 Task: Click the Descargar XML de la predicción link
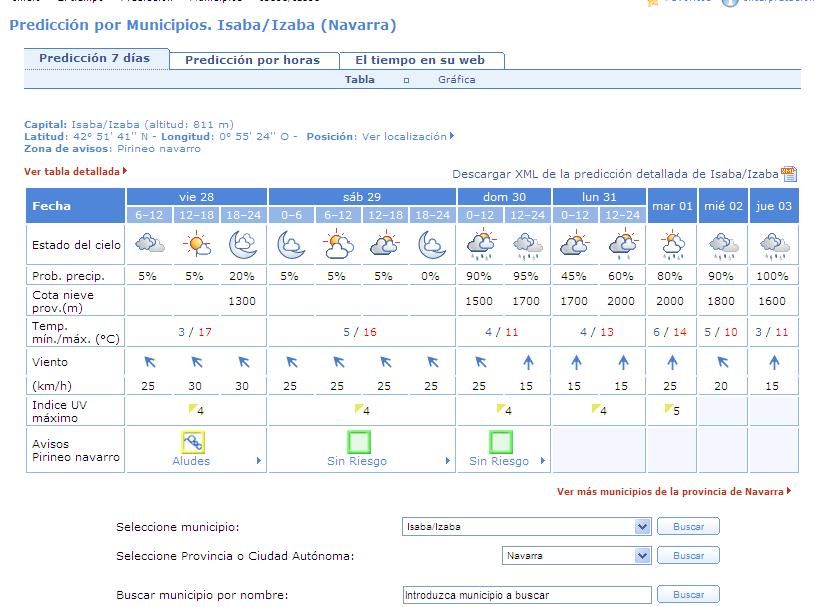(x=615, y=174)
